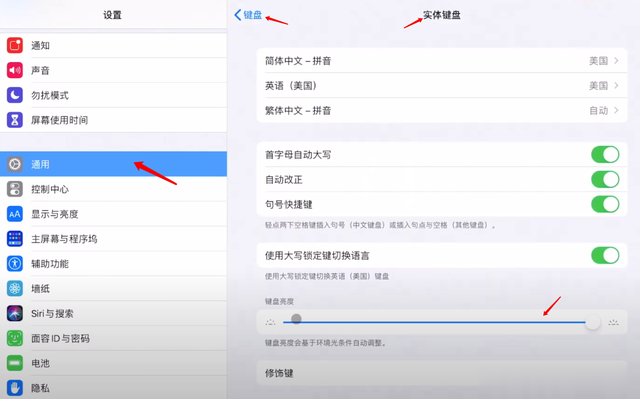Go back to 键盘 settings
640x399 pixels.
click(248, 15)
